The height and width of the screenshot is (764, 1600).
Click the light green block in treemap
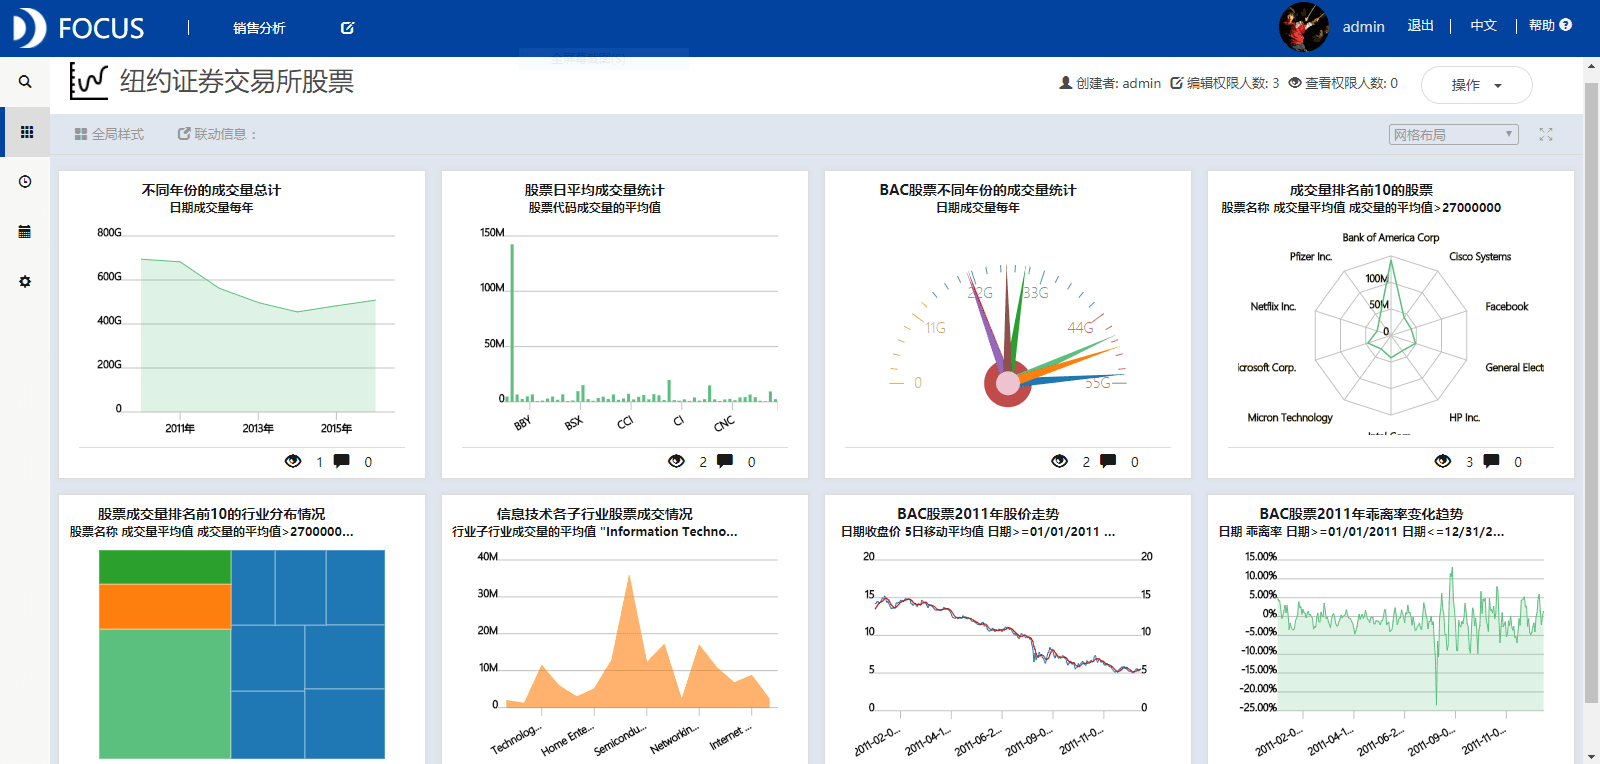point(165,694)
